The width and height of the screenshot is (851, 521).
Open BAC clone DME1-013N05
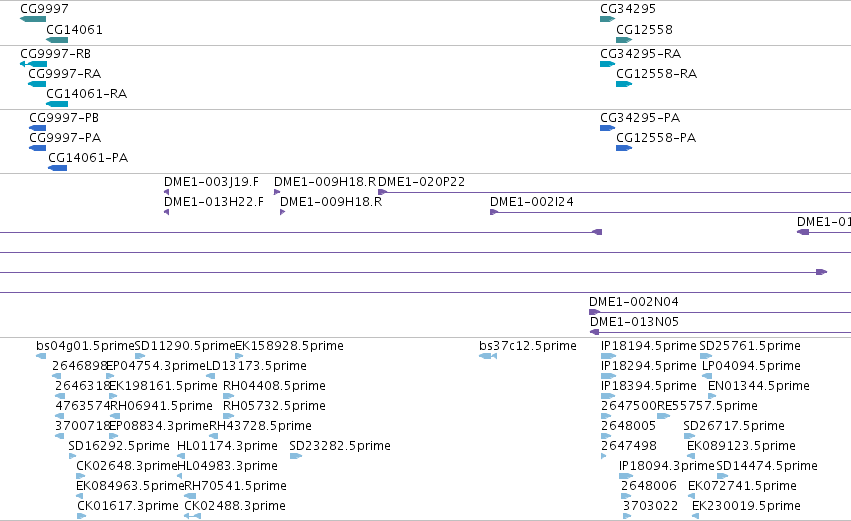tap(634, 322)
